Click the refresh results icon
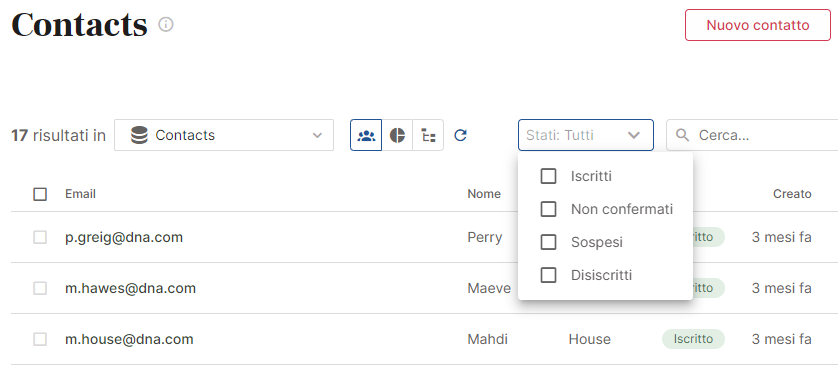Image resolution: width=838 pixels, height=369 pixels. pos(461,135)
